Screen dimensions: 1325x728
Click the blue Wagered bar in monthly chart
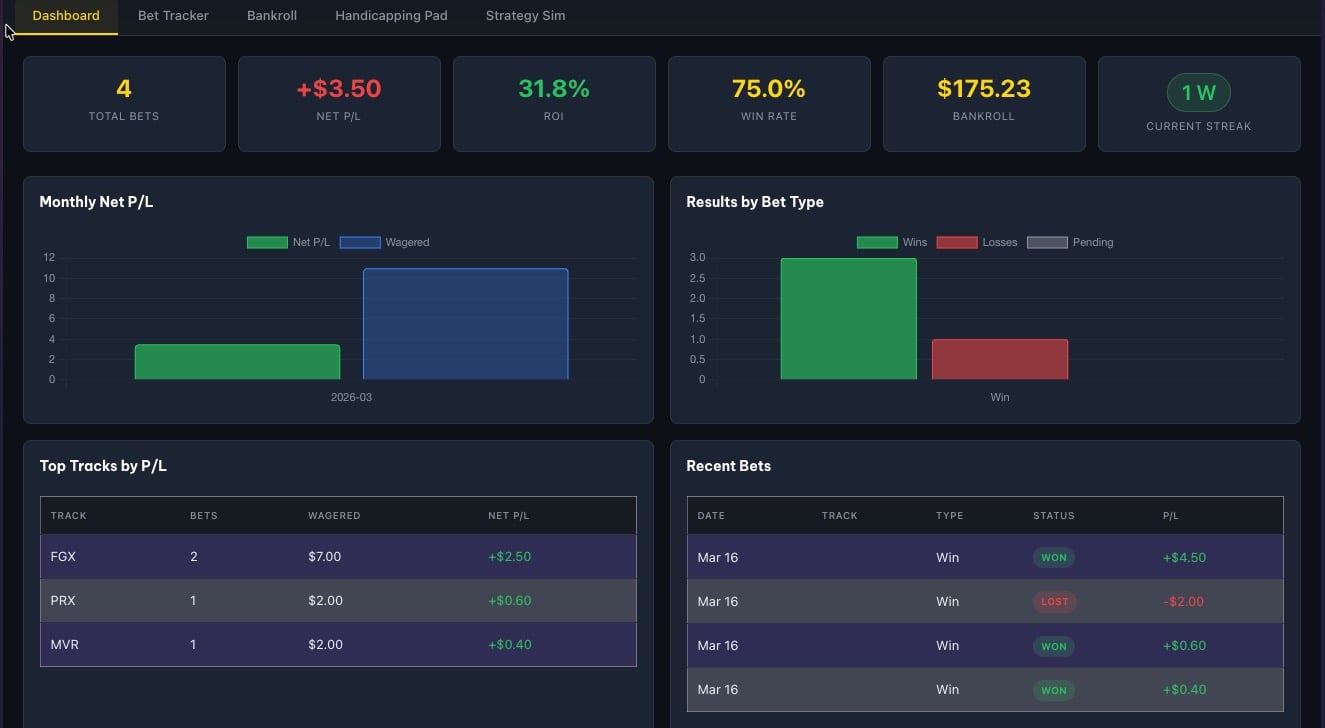click(x=465, y=324)
